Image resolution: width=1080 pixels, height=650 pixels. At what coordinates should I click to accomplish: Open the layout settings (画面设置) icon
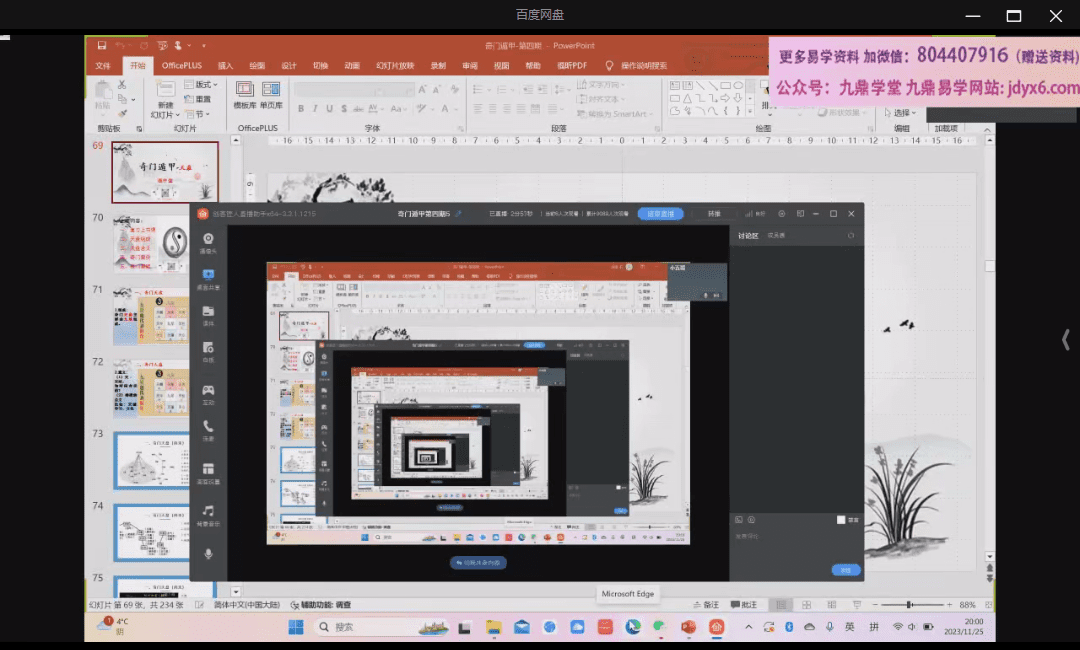208,470
